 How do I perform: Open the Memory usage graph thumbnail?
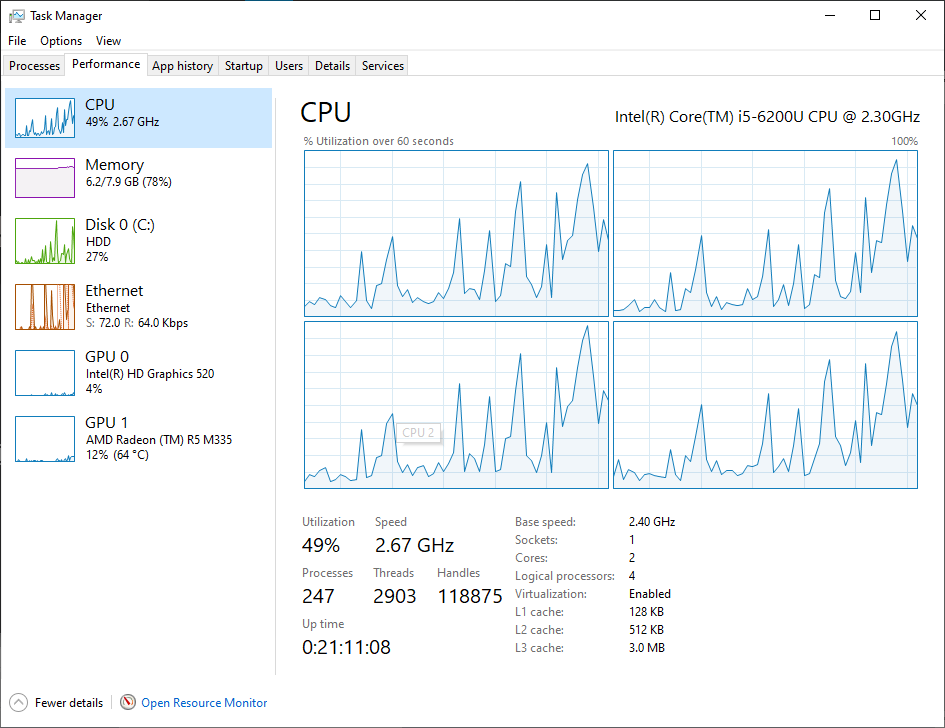click(45, 178)
